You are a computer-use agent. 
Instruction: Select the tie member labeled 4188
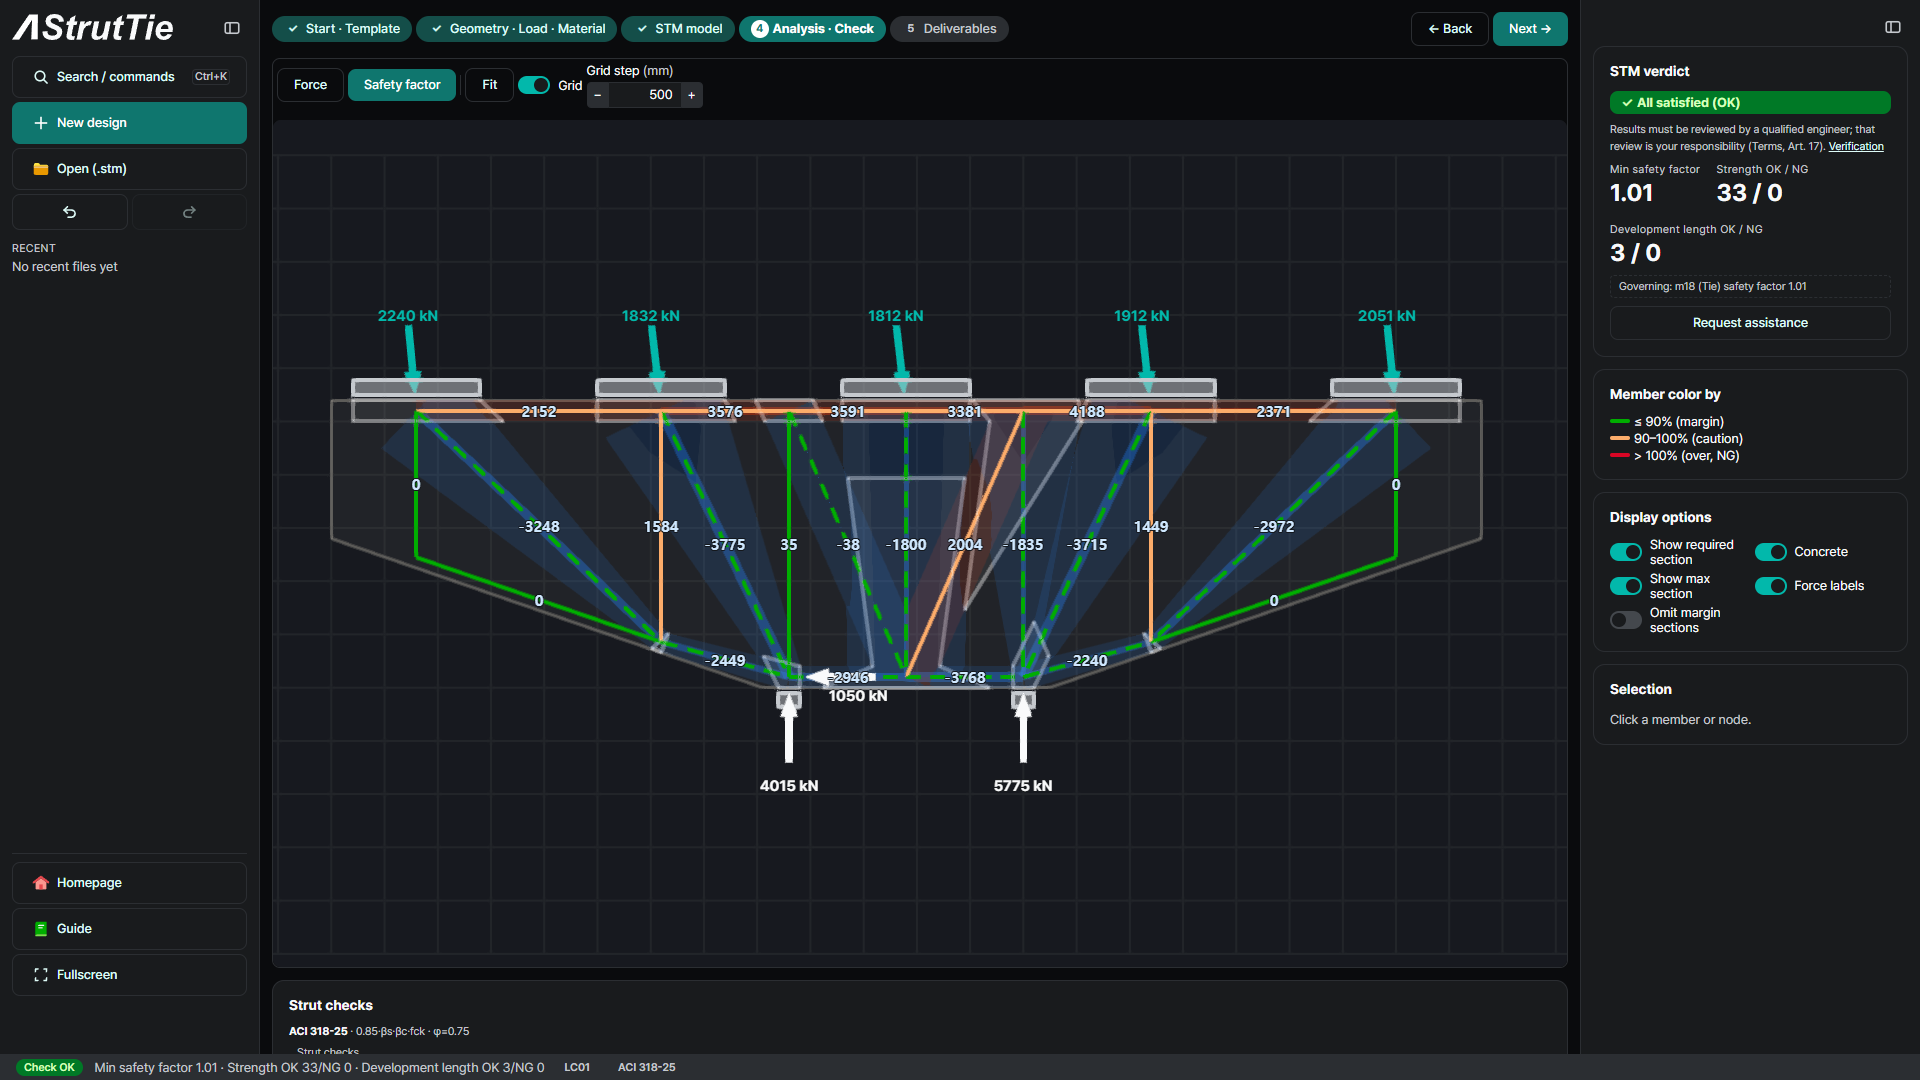tap(1087, 412)
